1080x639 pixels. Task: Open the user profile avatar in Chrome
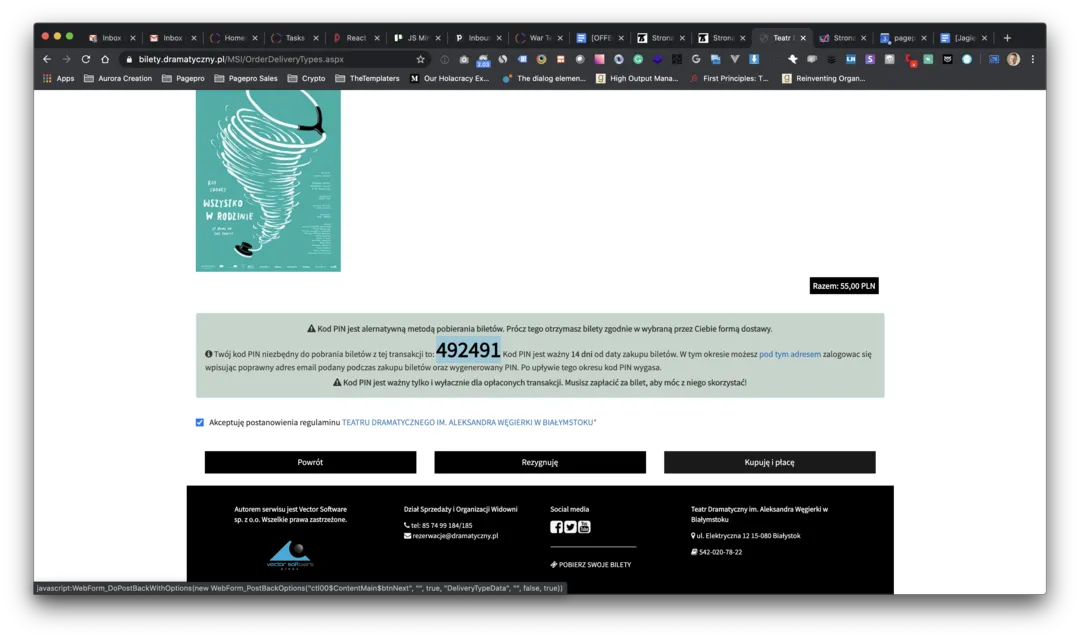coord(1012,59)
